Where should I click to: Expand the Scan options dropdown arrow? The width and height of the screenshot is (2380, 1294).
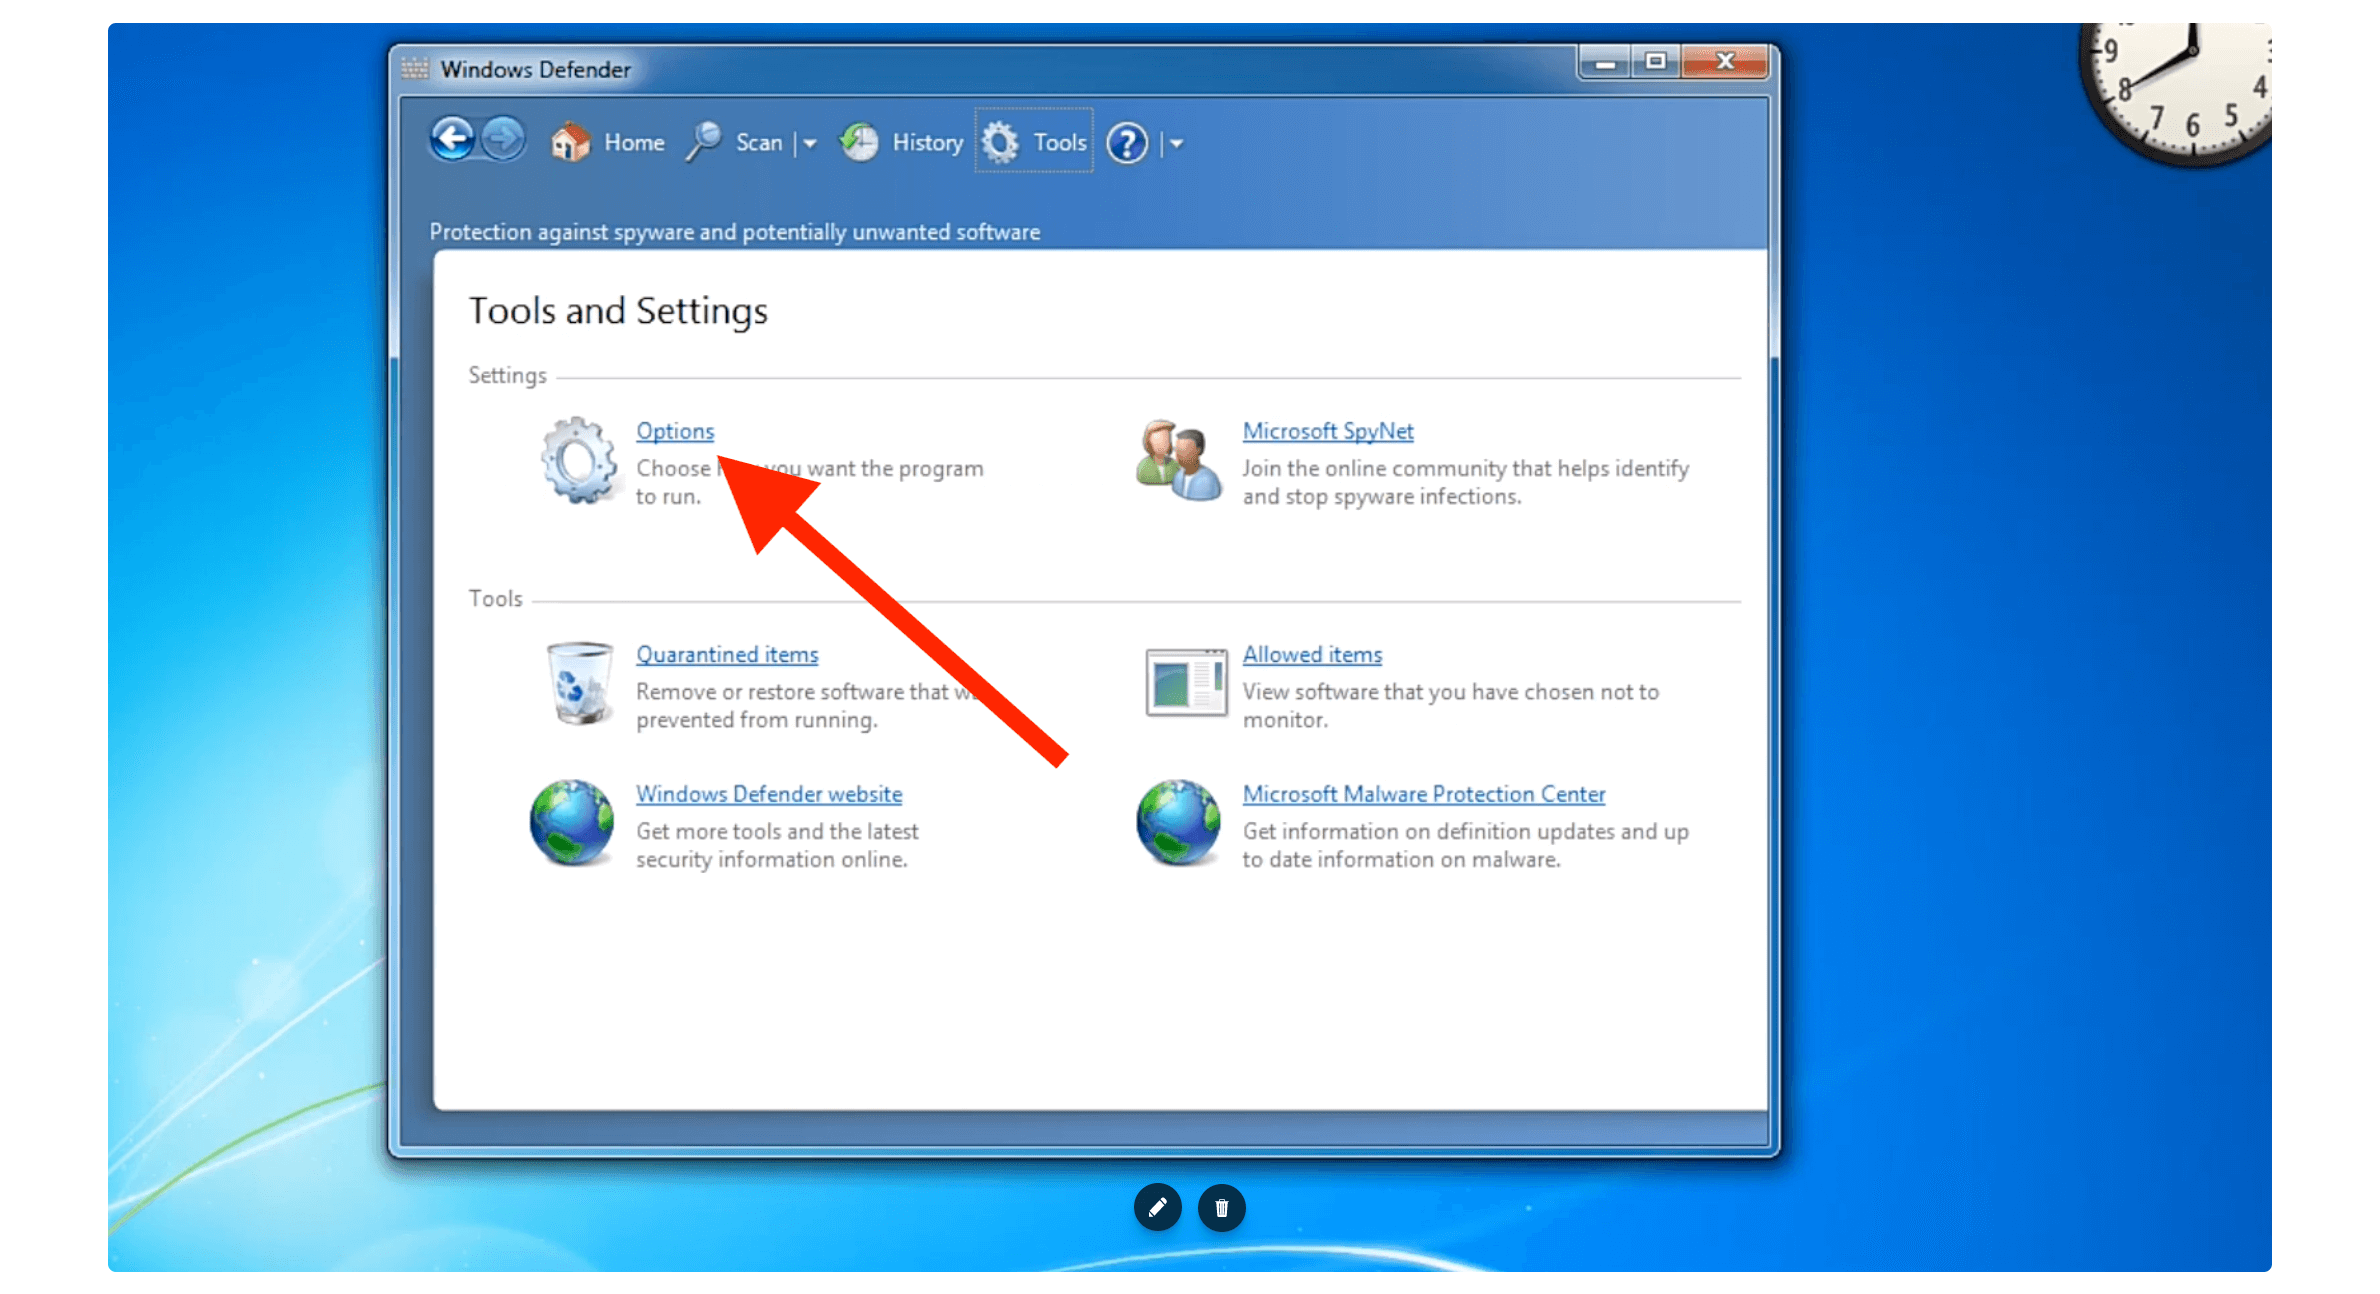(x=810, y=144)
